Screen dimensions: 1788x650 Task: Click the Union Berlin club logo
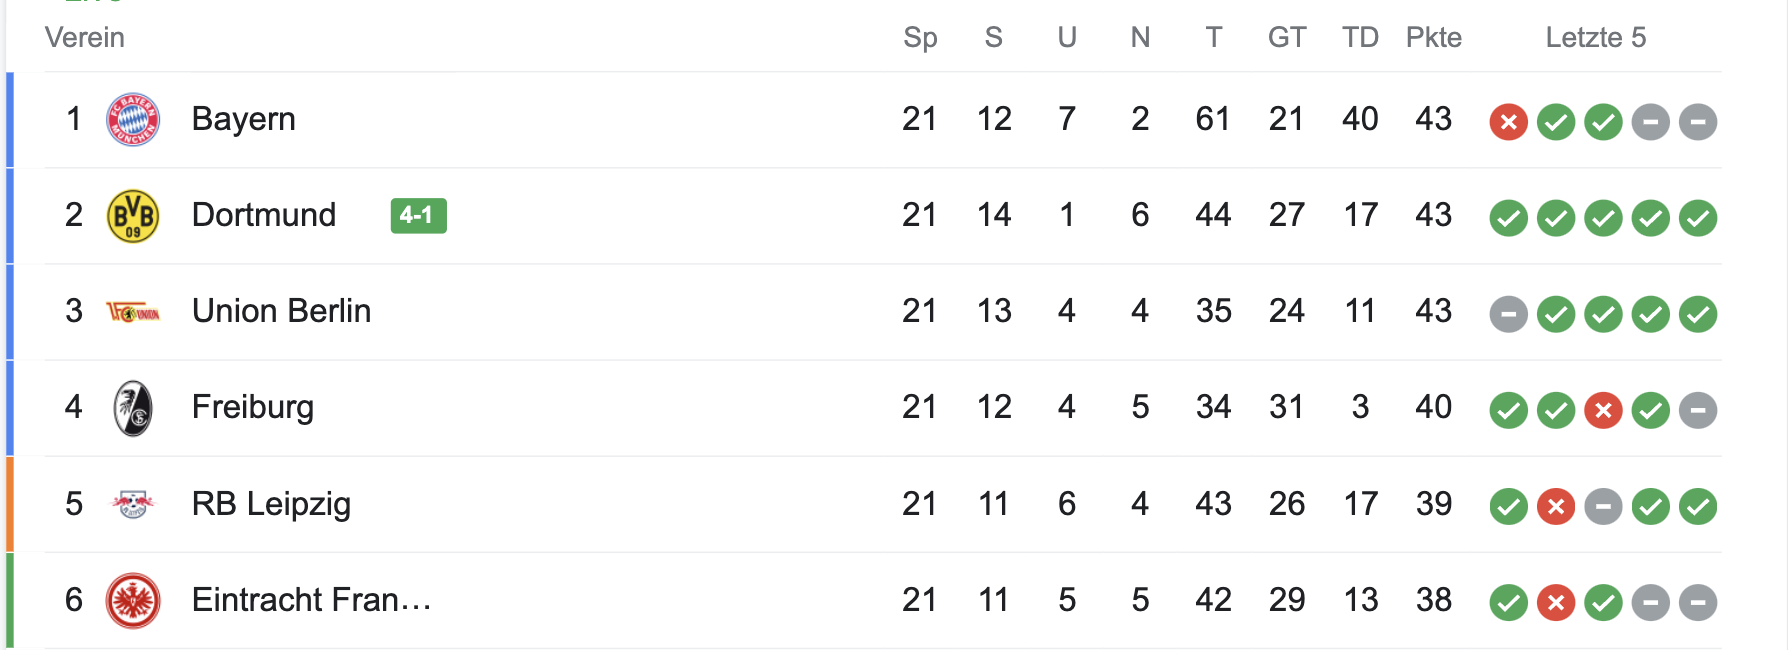click(x=133, y=313)
